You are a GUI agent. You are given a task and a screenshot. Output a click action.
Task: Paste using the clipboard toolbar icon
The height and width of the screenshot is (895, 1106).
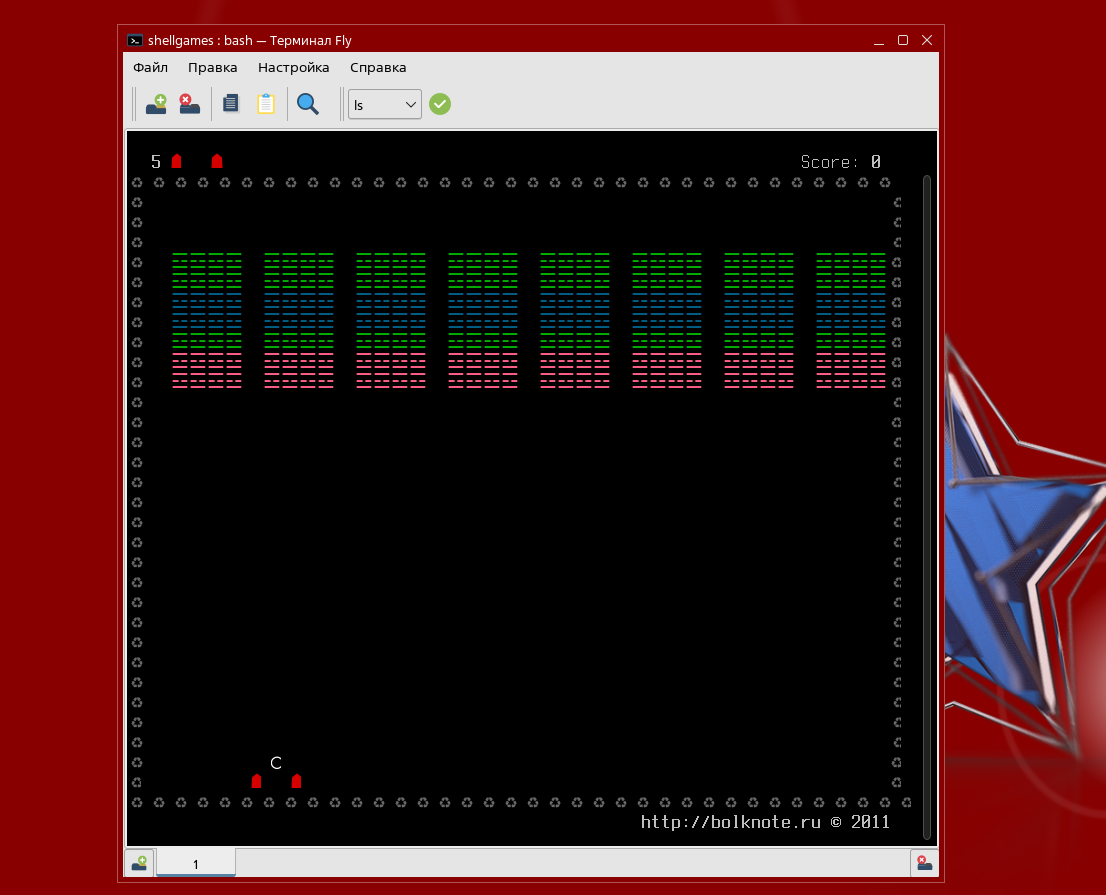[266, 104]
